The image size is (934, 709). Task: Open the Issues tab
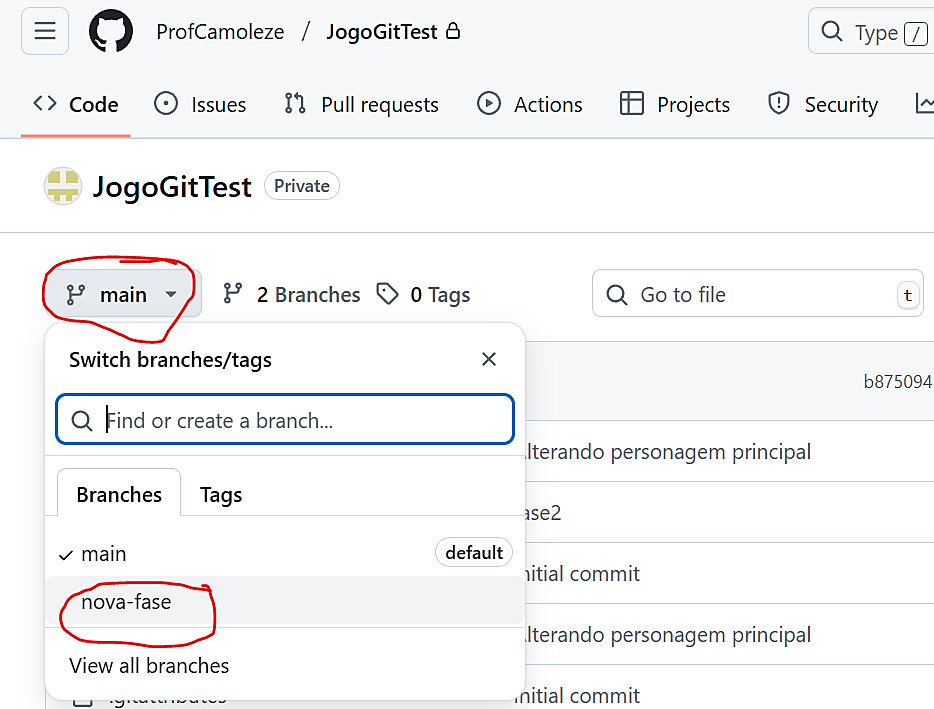pos(200,104)
